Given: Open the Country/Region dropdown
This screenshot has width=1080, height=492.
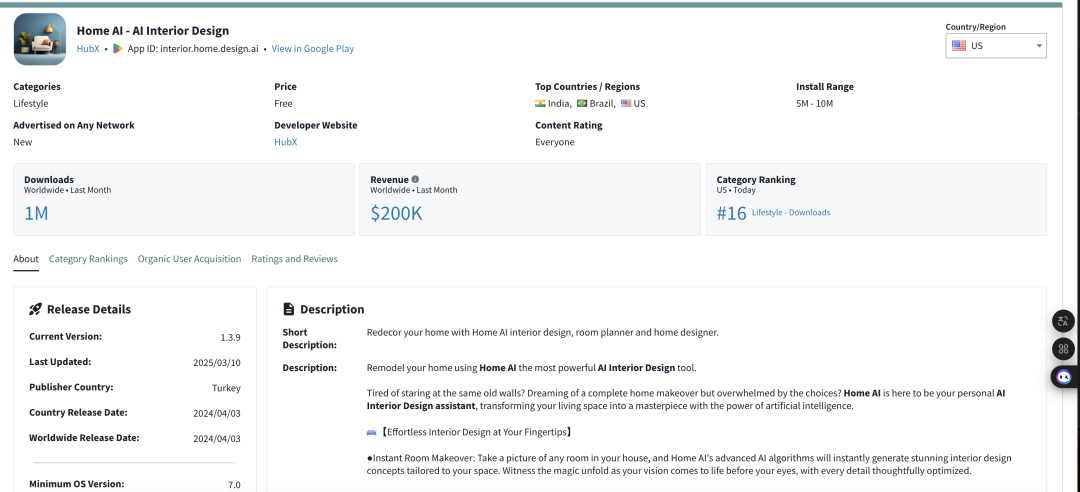Looking at the screenshot, I should tap(996, 46).
